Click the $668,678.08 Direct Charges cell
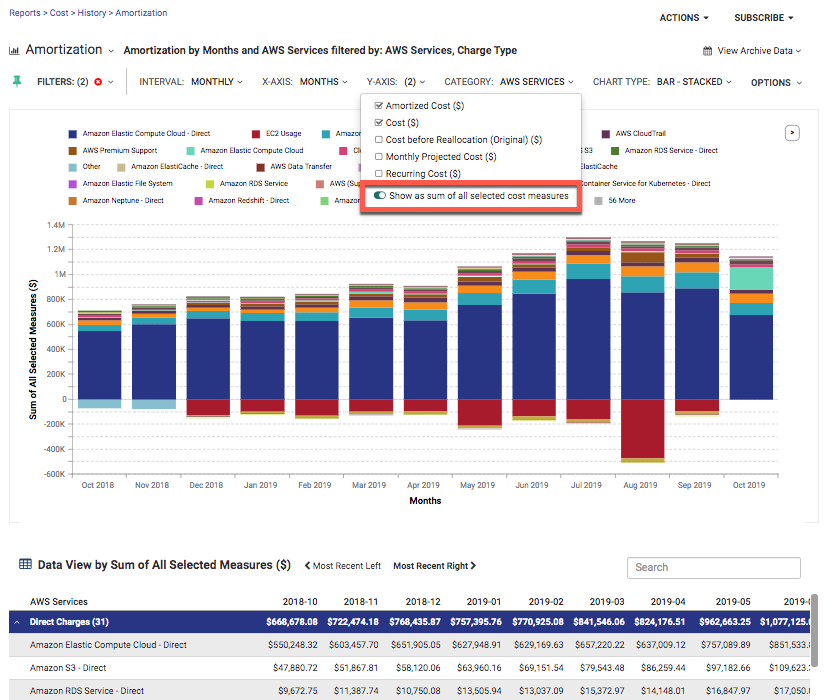The image size is (828, 700). 291,622
